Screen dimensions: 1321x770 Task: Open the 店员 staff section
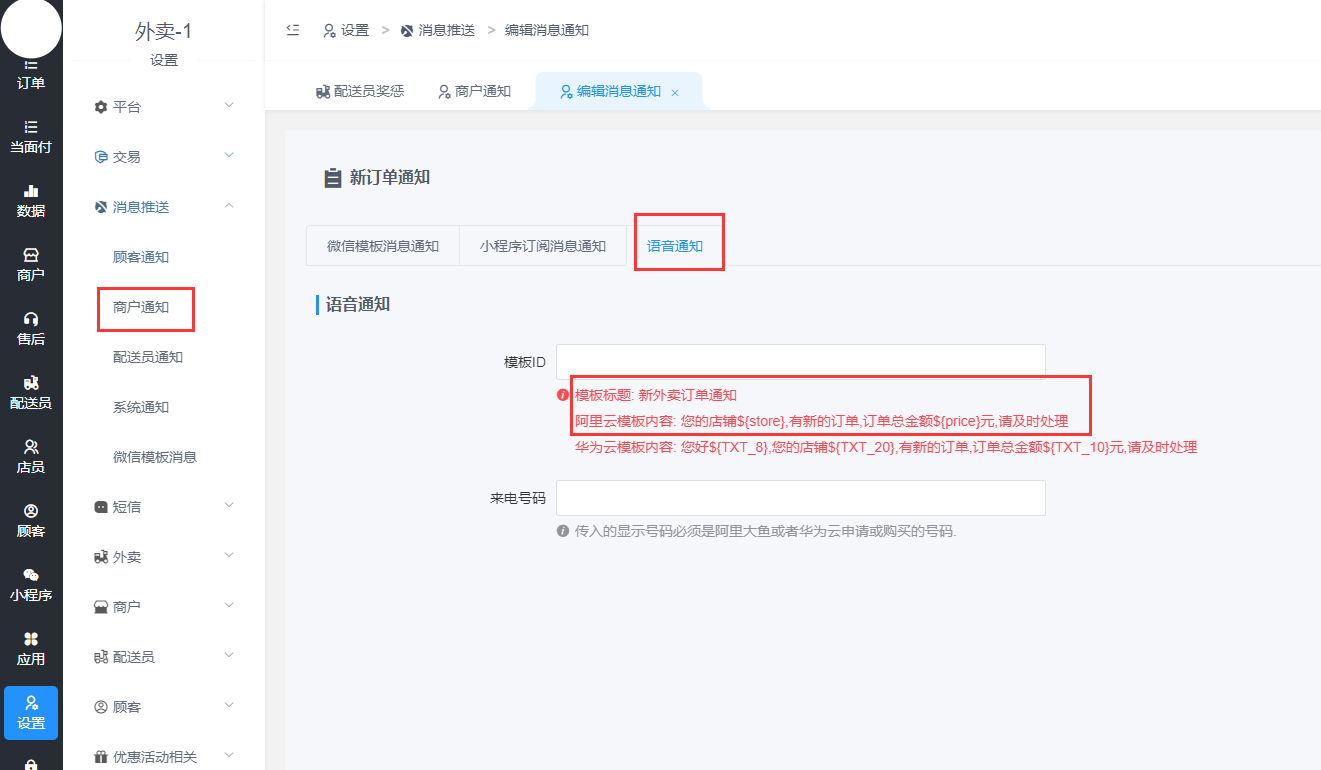(31, 457)
